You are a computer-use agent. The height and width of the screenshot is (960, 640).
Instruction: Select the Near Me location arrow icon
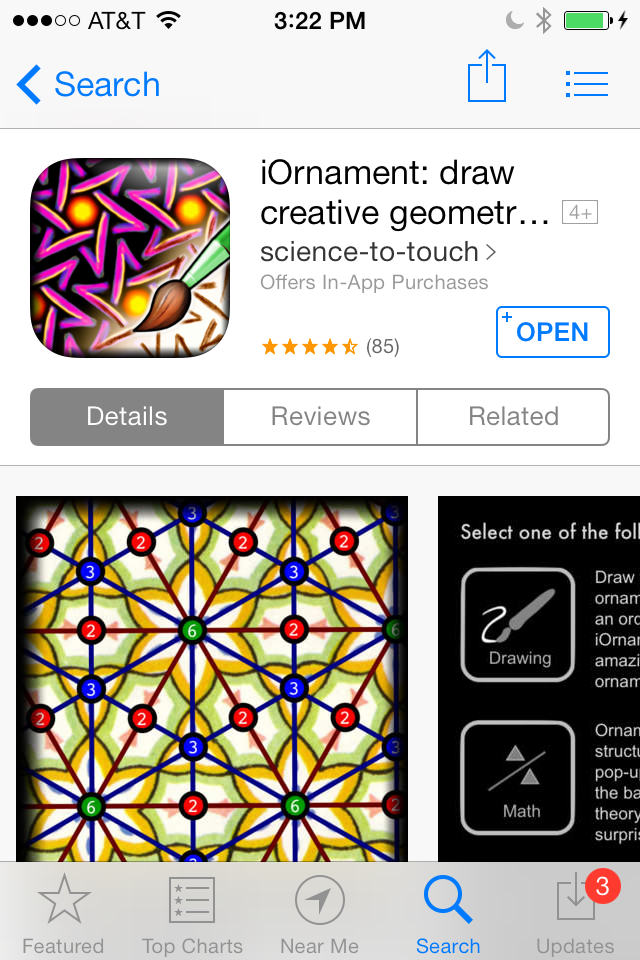click(320, 899)
